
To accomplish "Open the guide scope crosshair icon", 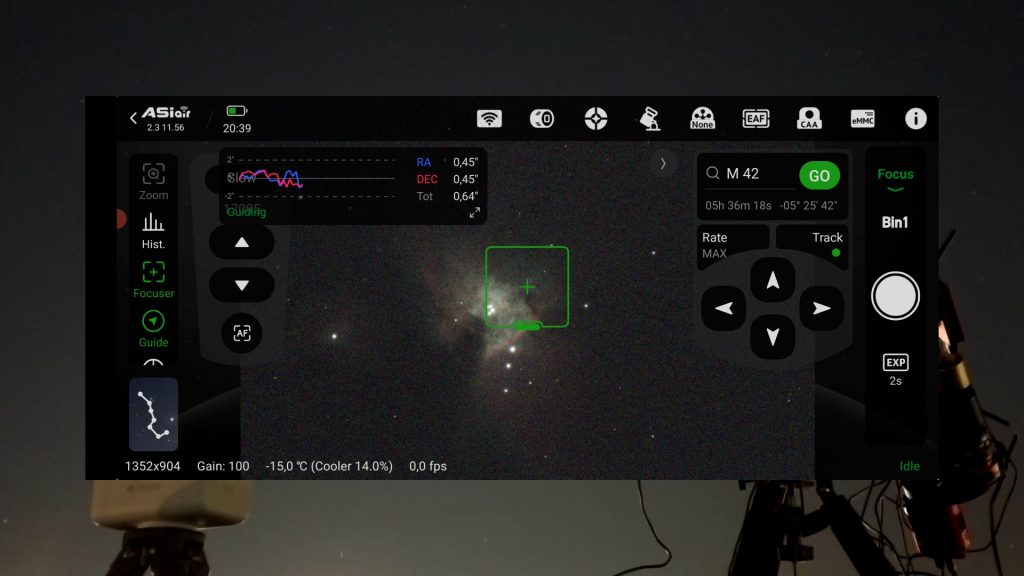I will (x=596, y=119).
